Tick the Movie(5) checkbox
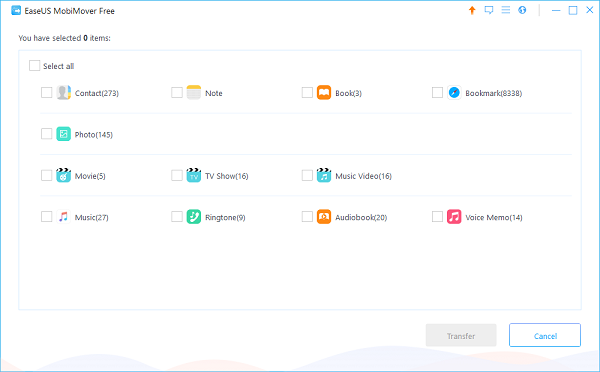The image size is (600, 372). (x=46, y=175)
